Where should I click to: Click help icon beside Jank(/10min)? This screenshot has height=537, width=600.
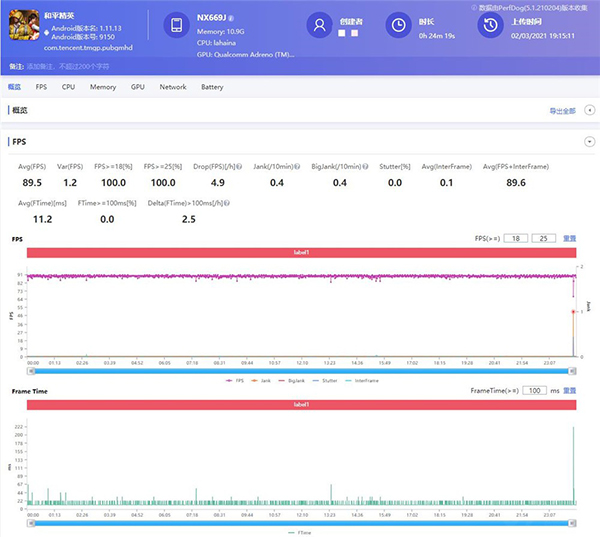tap(299, 167)
